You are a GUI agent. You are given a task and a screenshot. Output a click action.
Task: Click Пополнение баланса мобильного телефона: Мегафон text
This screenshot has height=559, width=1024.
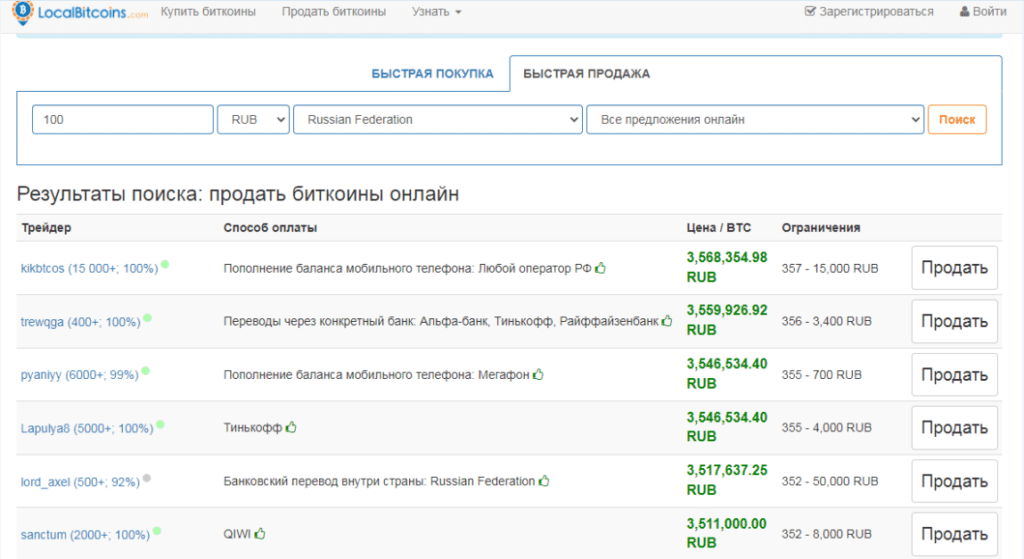coord(376,375)
